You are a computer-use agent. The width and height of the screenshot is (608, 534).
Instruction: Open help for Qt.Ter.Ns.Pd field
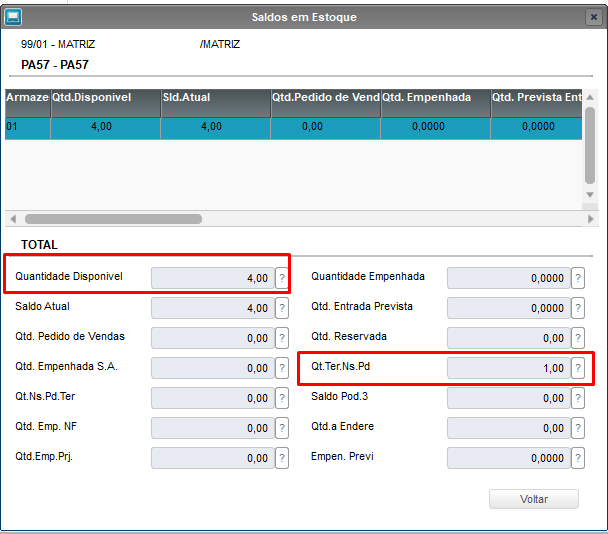click(578, 368)
